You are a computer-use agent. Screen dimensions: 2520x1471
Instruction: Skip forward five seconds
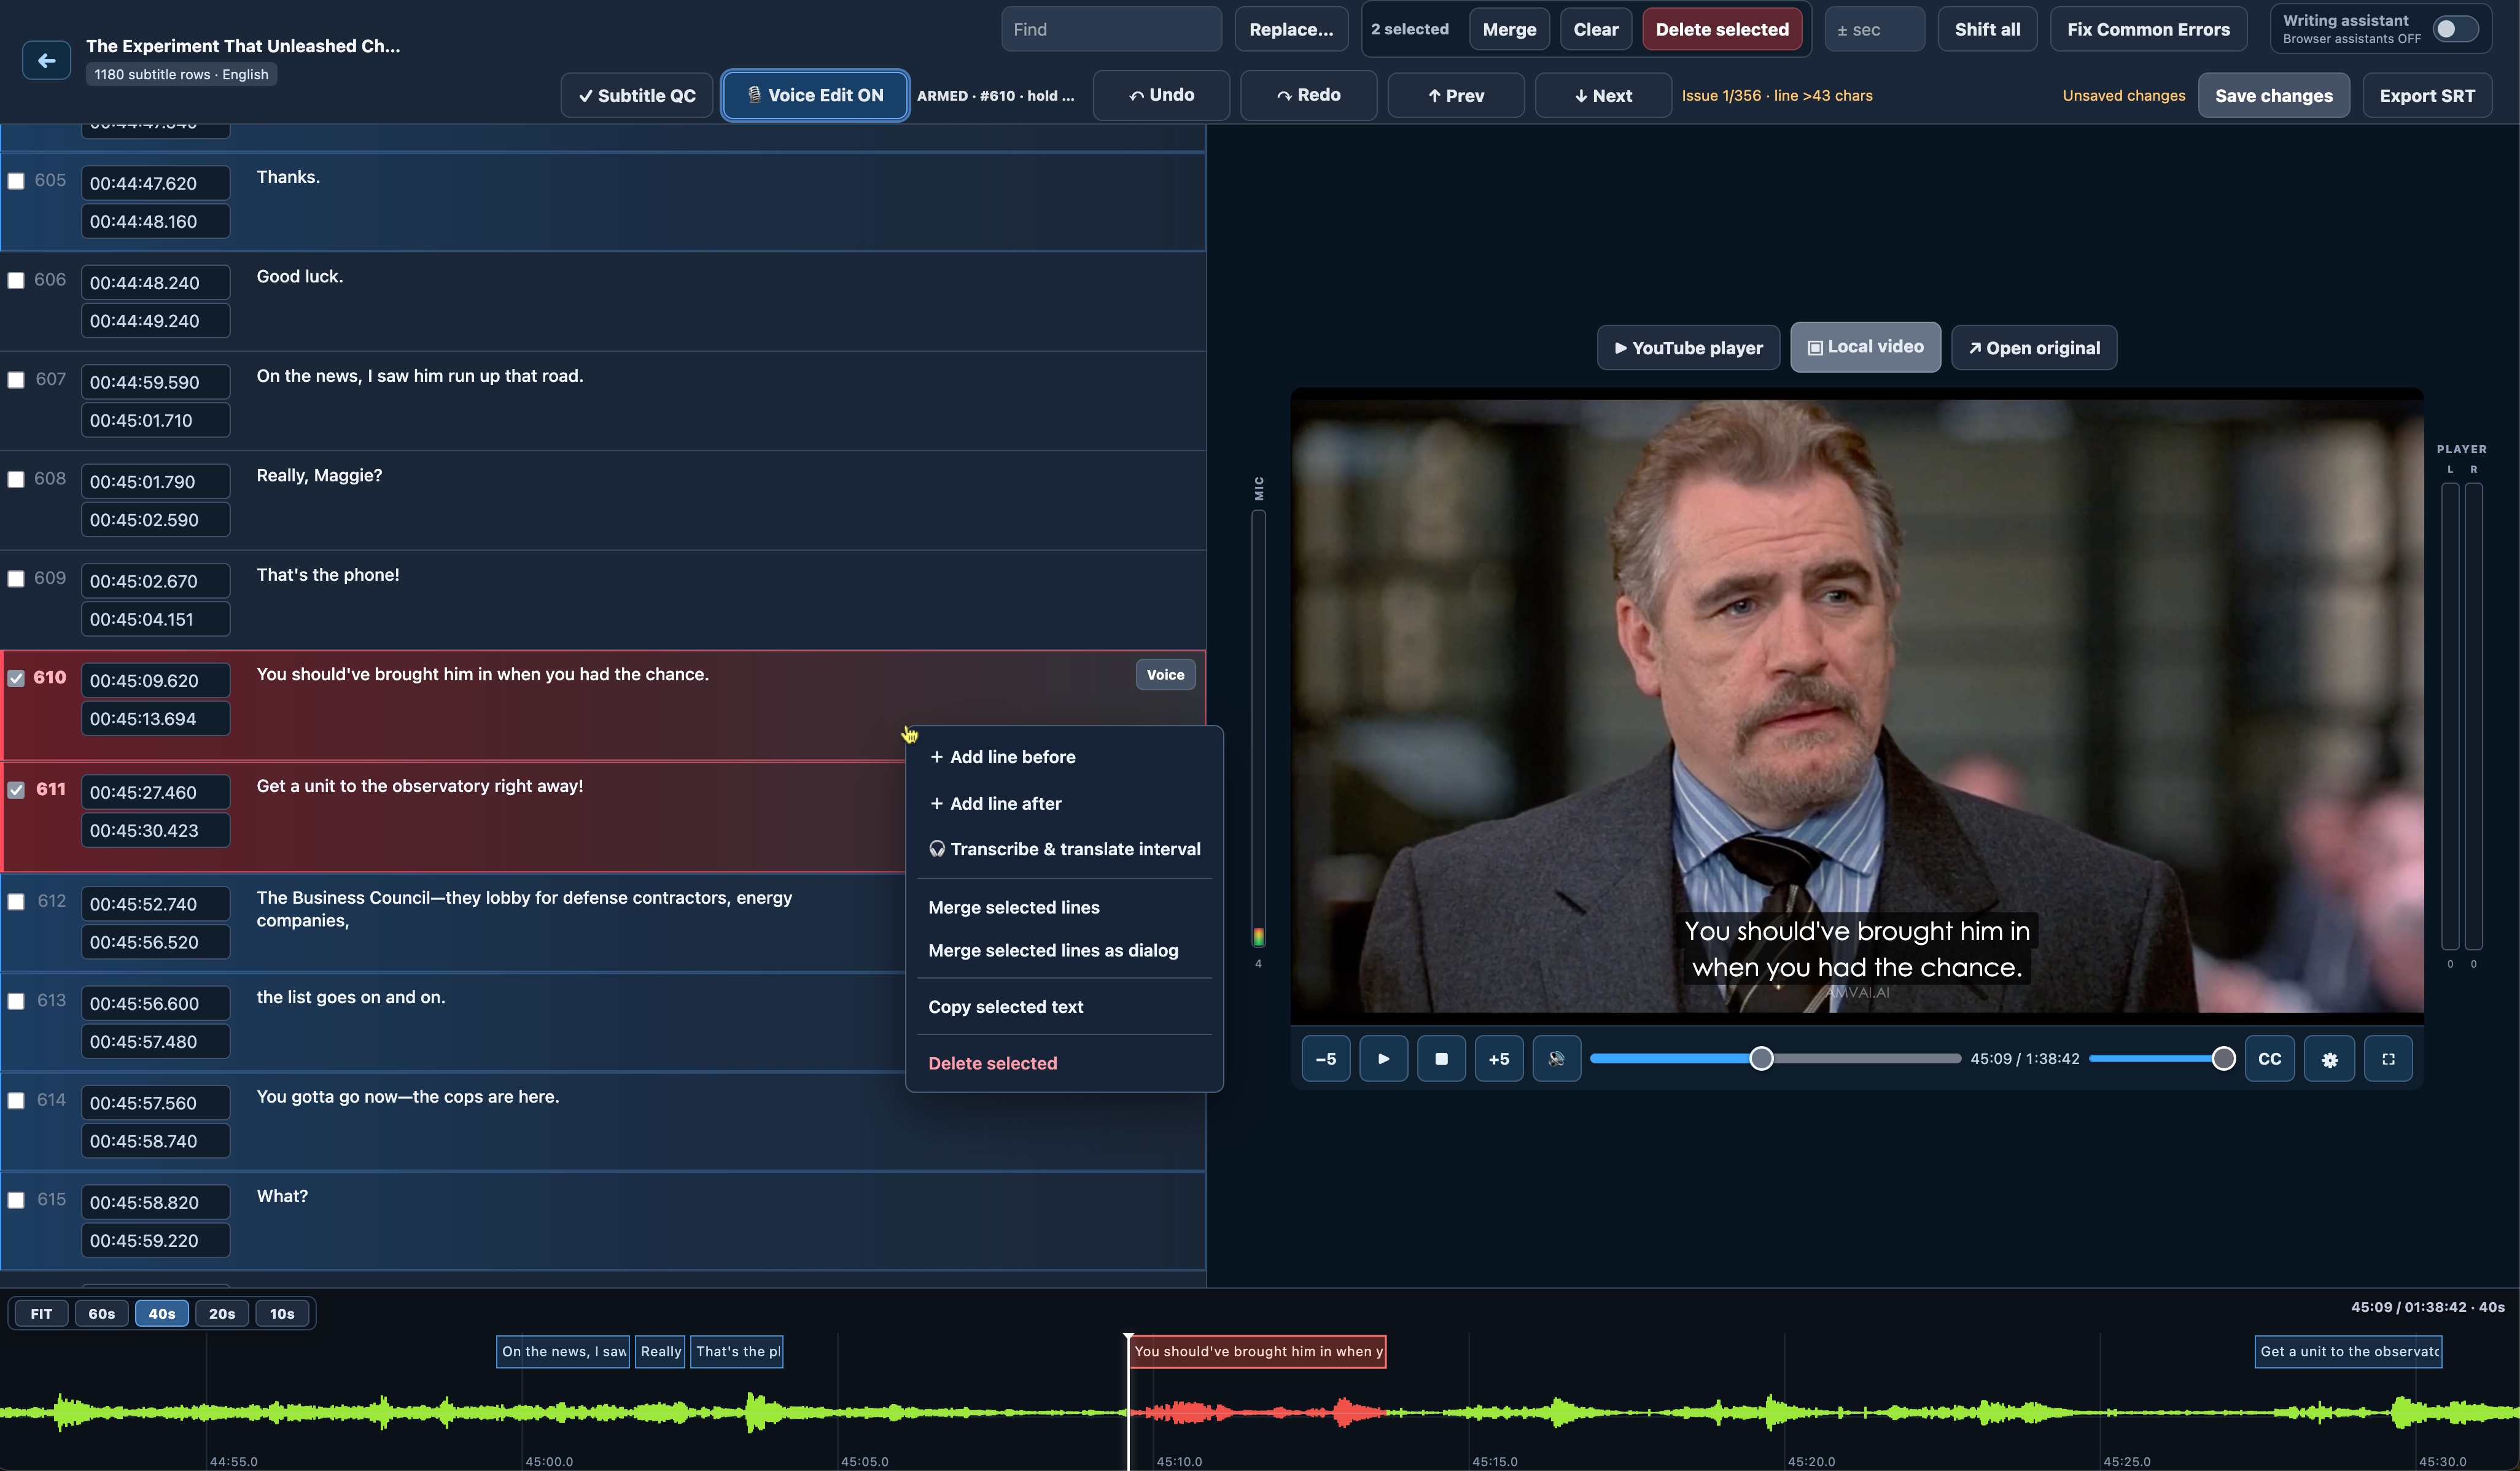[1498, 1059]
